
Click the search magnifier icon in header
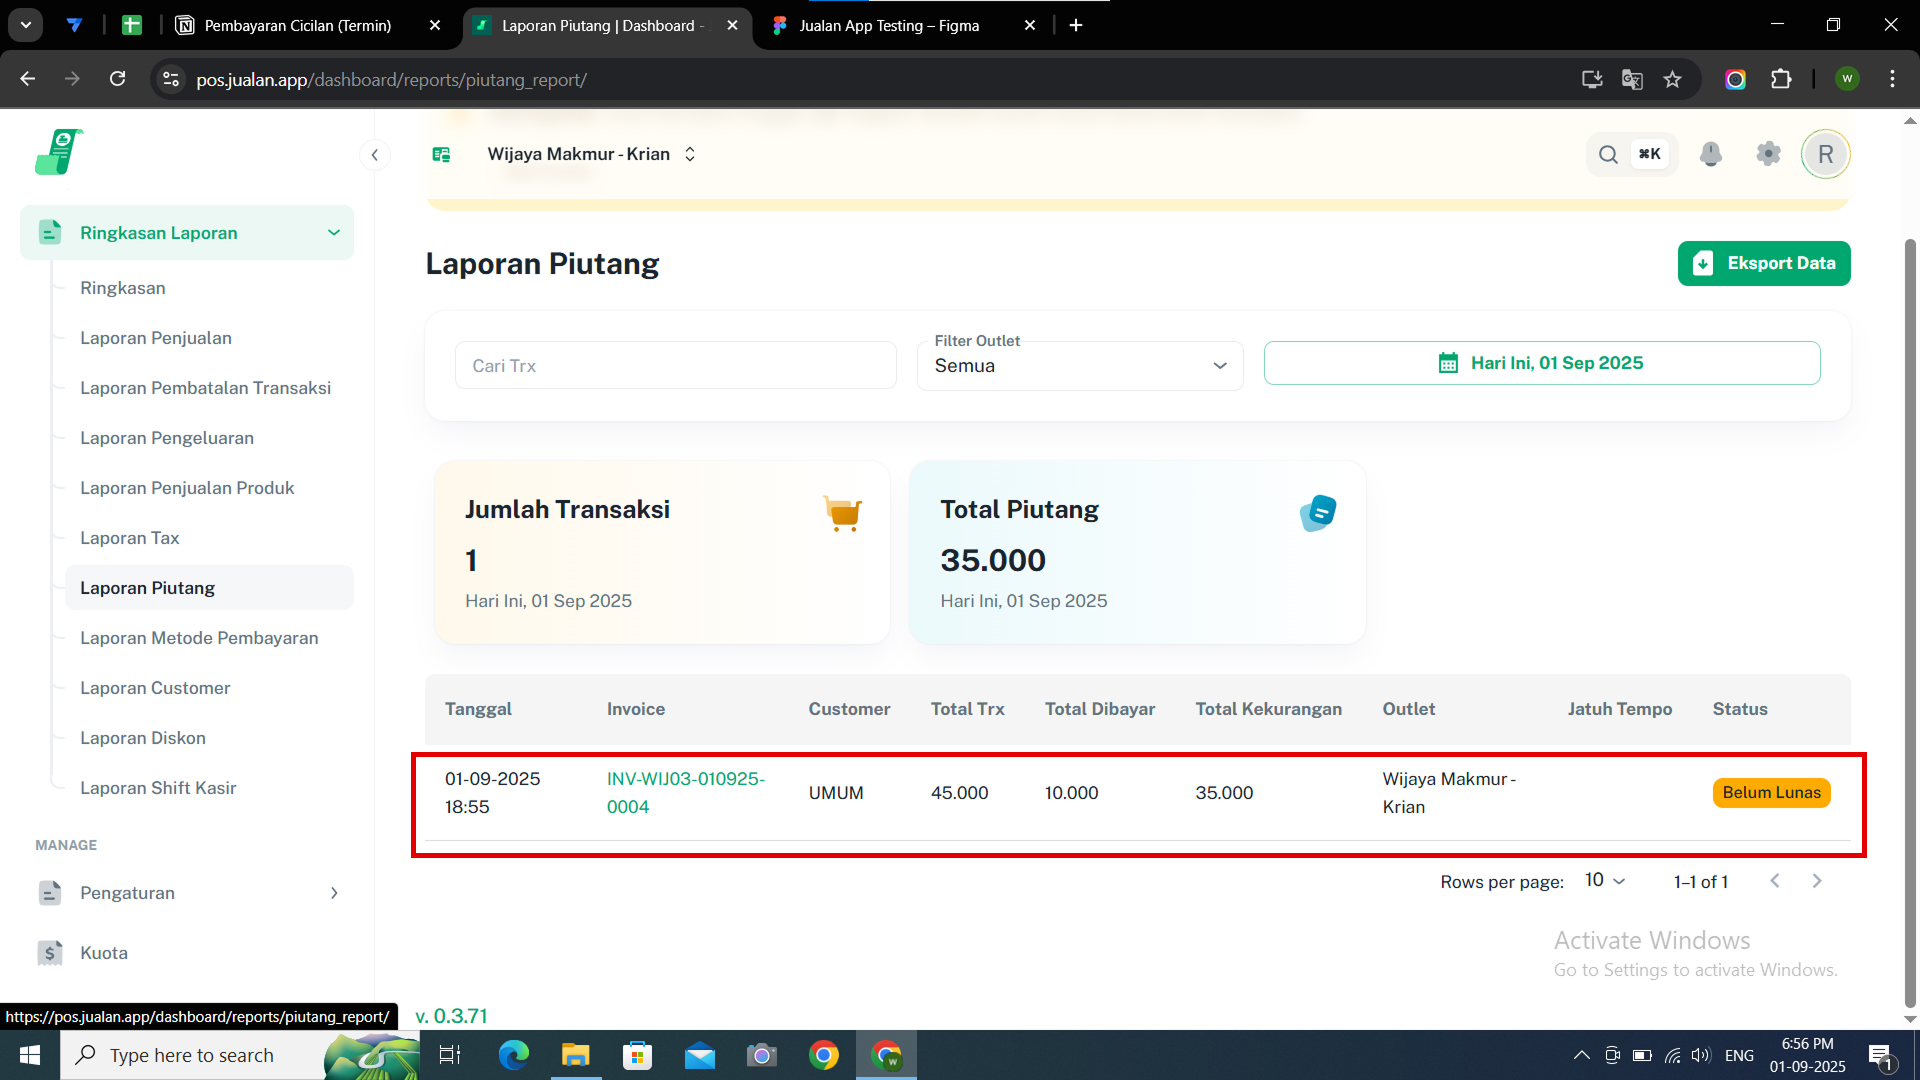coord(1608,154)
